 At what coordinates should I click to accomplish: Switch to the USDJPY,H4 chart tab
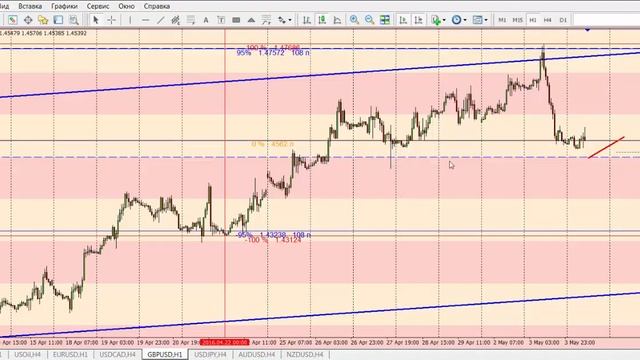[x=210, y=355]
